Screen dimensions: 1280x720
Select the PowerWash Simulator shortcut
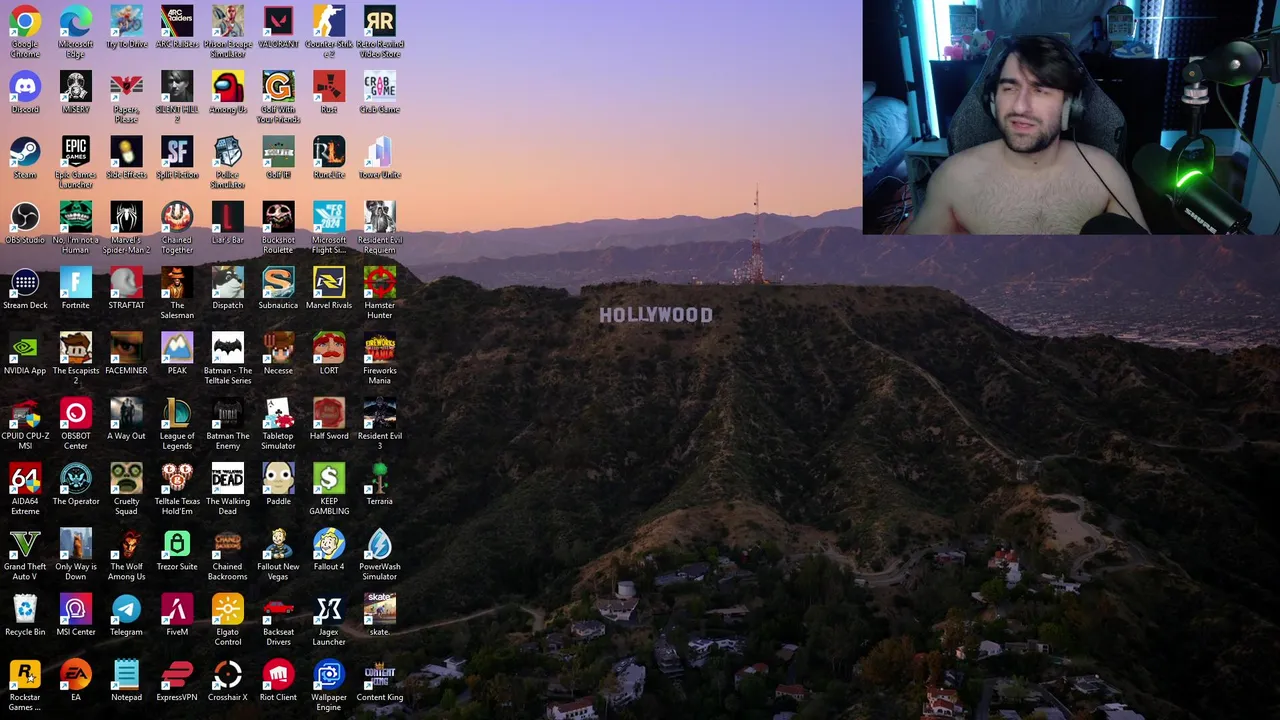380,544
